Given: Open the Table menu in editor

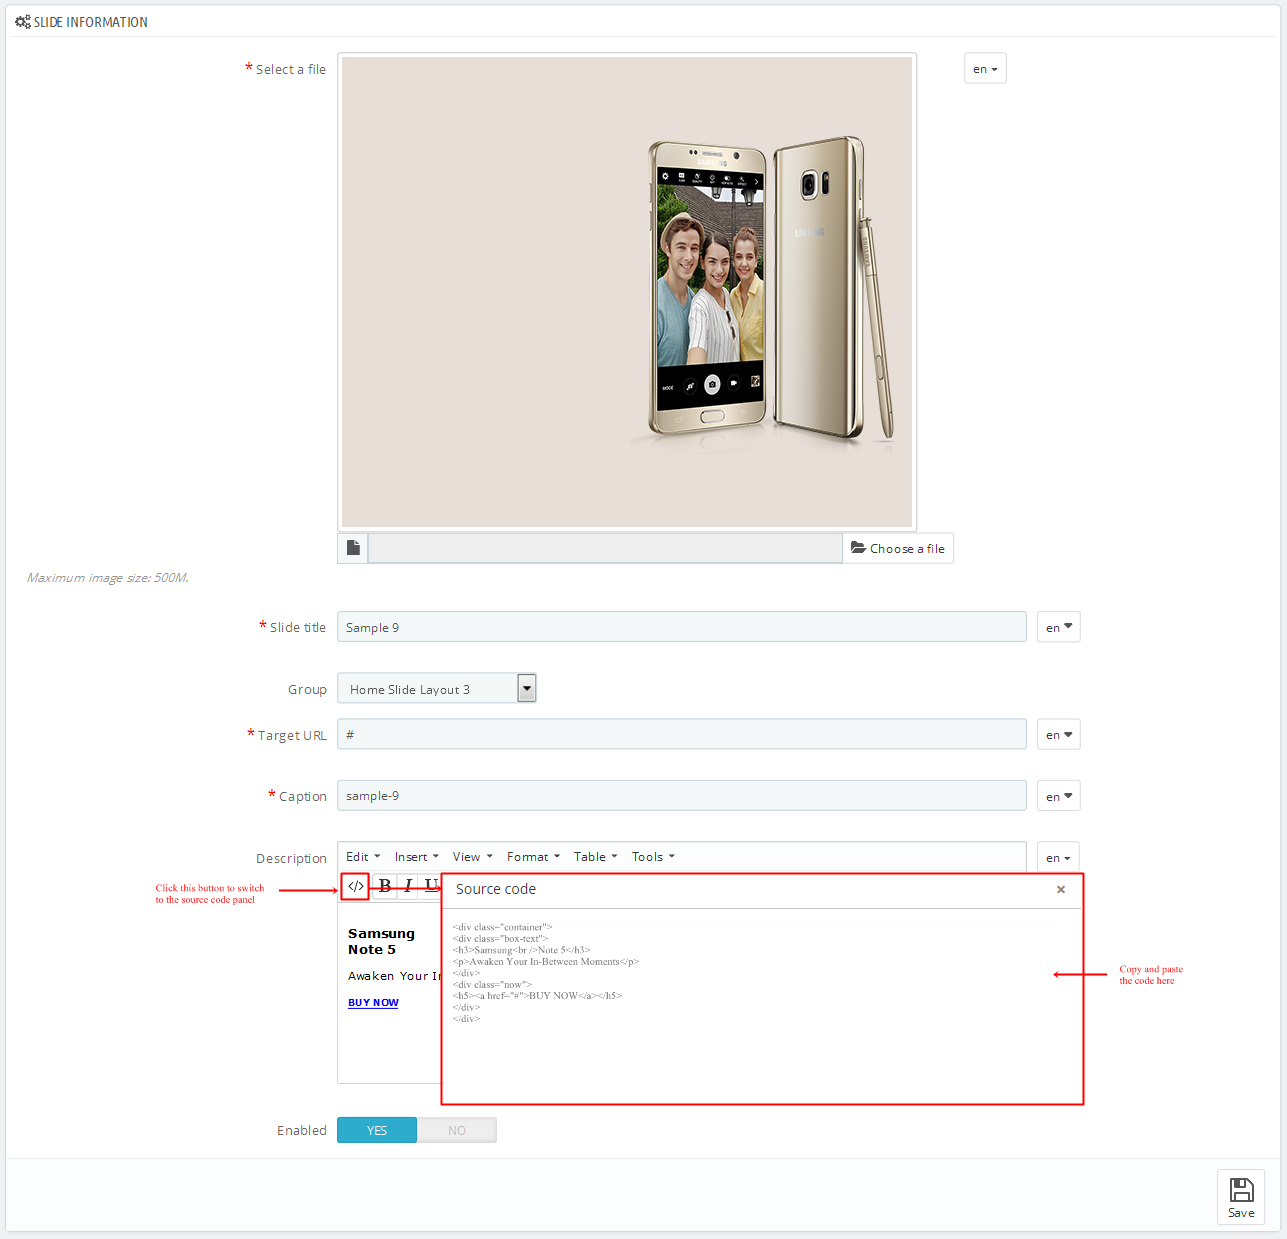Looking at the screenshot, I should click(596, 857).
